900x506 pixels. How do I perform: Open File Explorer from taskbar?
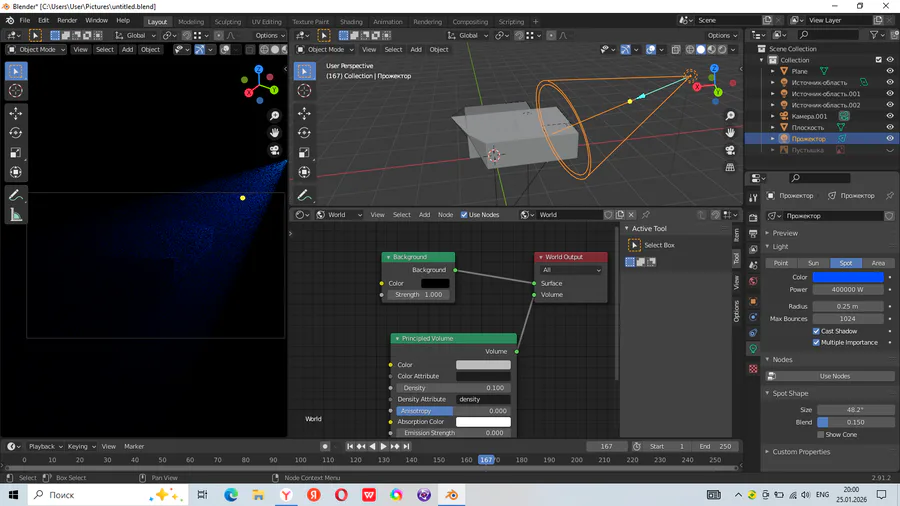258,495
